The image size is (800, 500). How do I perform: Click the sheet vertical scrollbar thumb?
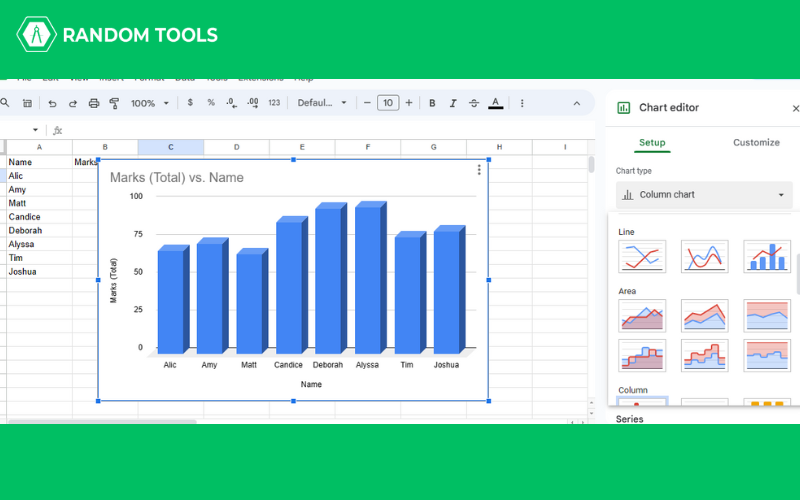pos(591,164)
